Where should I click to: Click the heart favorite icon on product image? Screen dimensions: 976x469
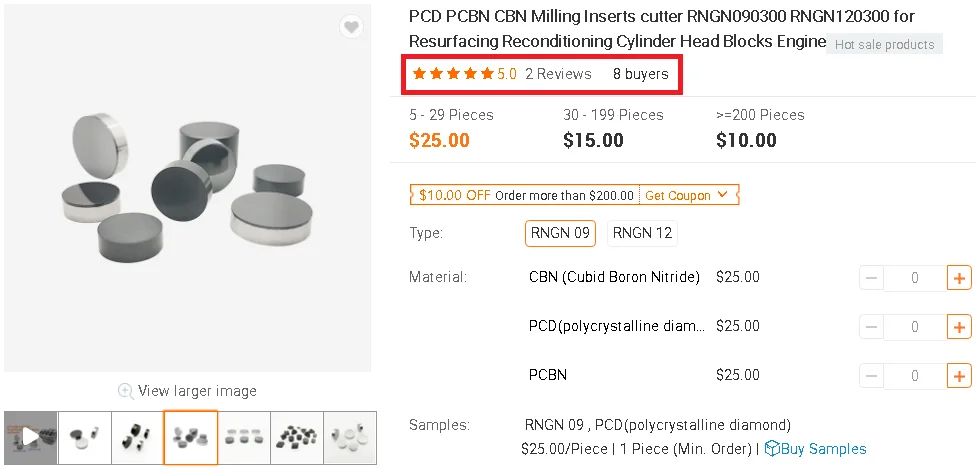pos(351,28)
